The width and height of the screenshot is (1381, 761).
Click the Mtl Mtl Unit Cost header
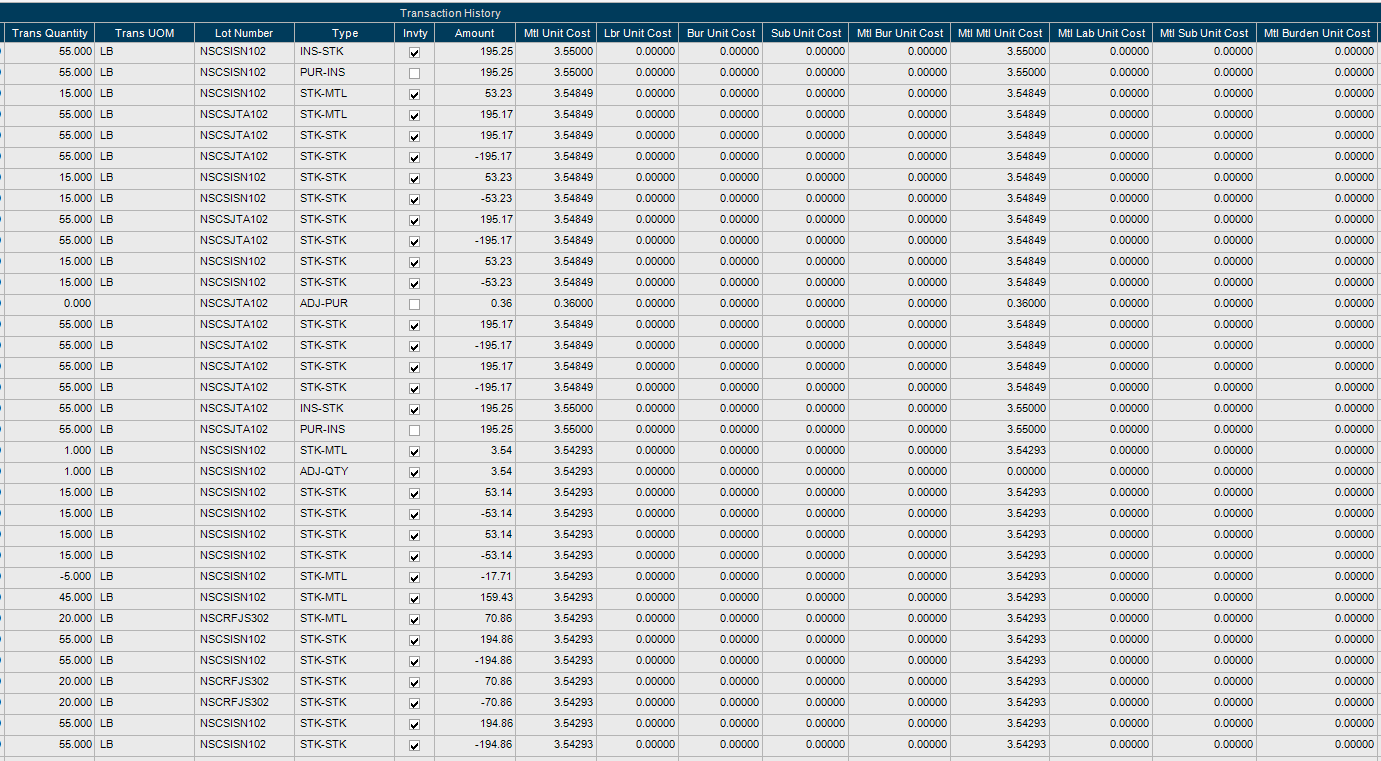coord(1000,33)
